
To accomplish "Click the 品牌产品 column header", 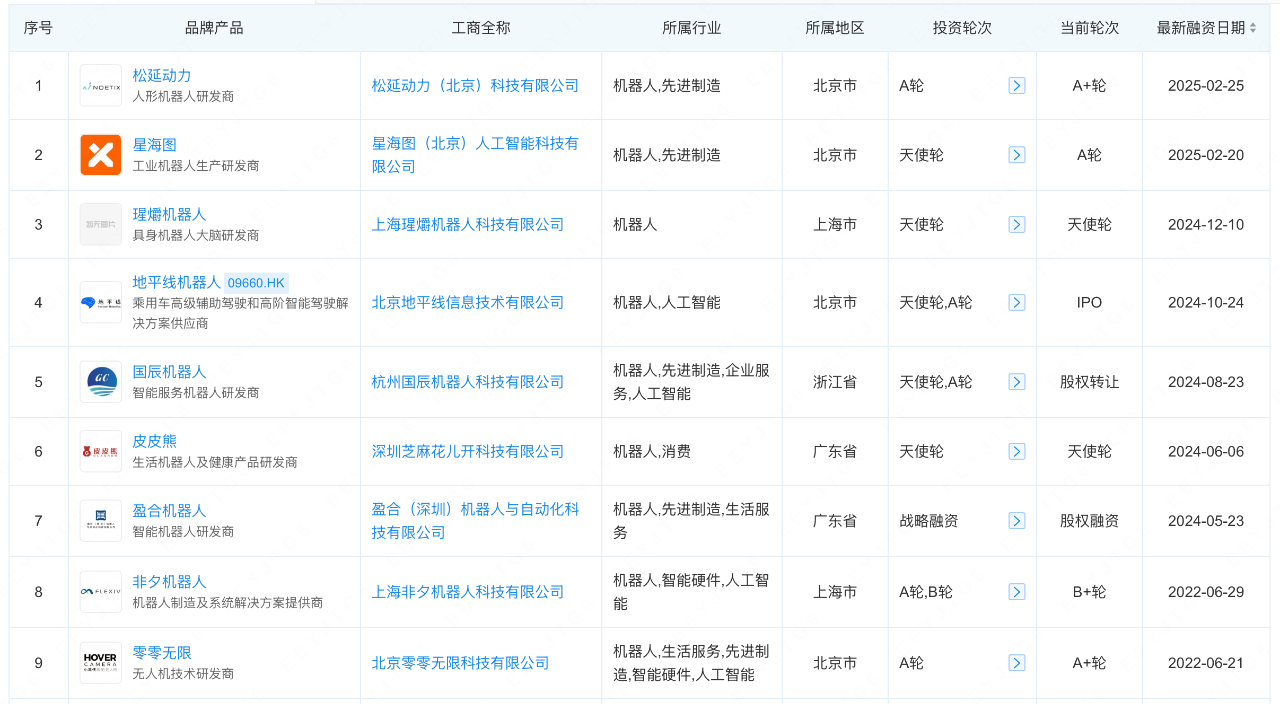I will tap(214, 28).
